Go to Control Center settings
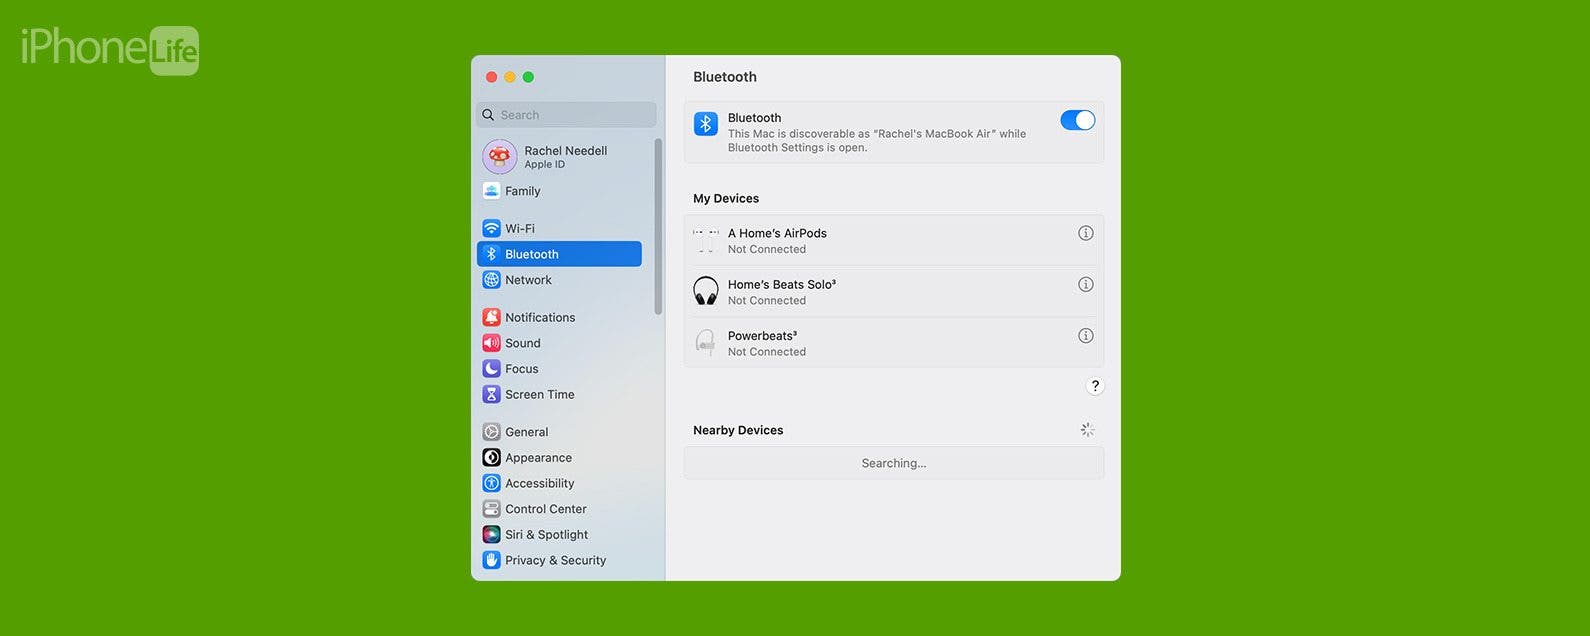Screen dimensions: 1590x636 pyautogui.click(x=545, y=509)
